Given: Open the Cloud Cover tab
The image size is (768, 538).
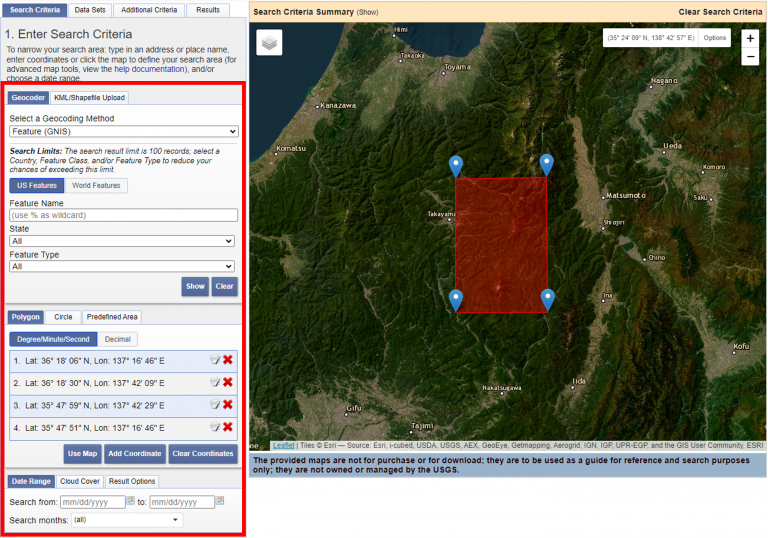Looking at the screenshot, I should click(80, 481).
